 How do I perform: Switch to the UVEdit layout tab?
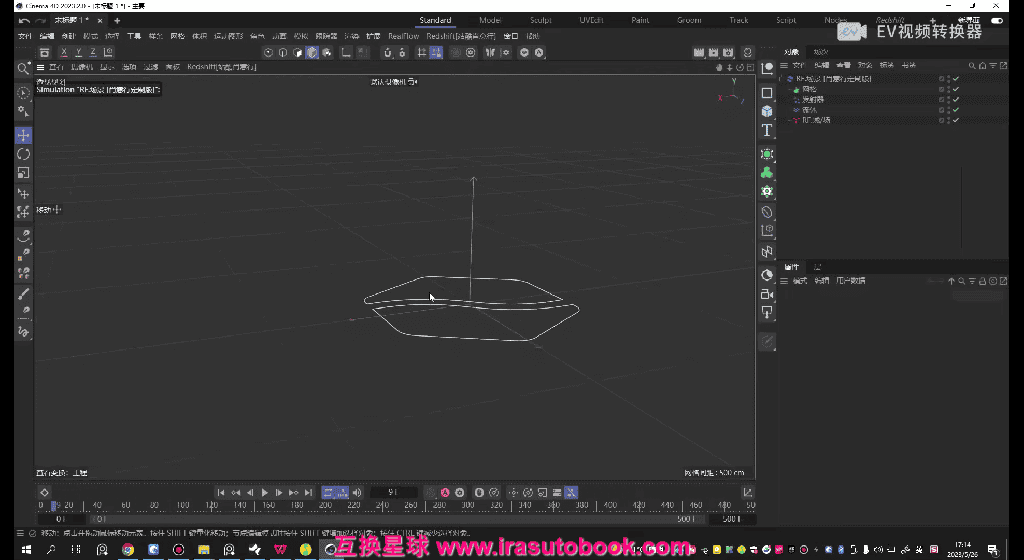click(x=591, y=20)
